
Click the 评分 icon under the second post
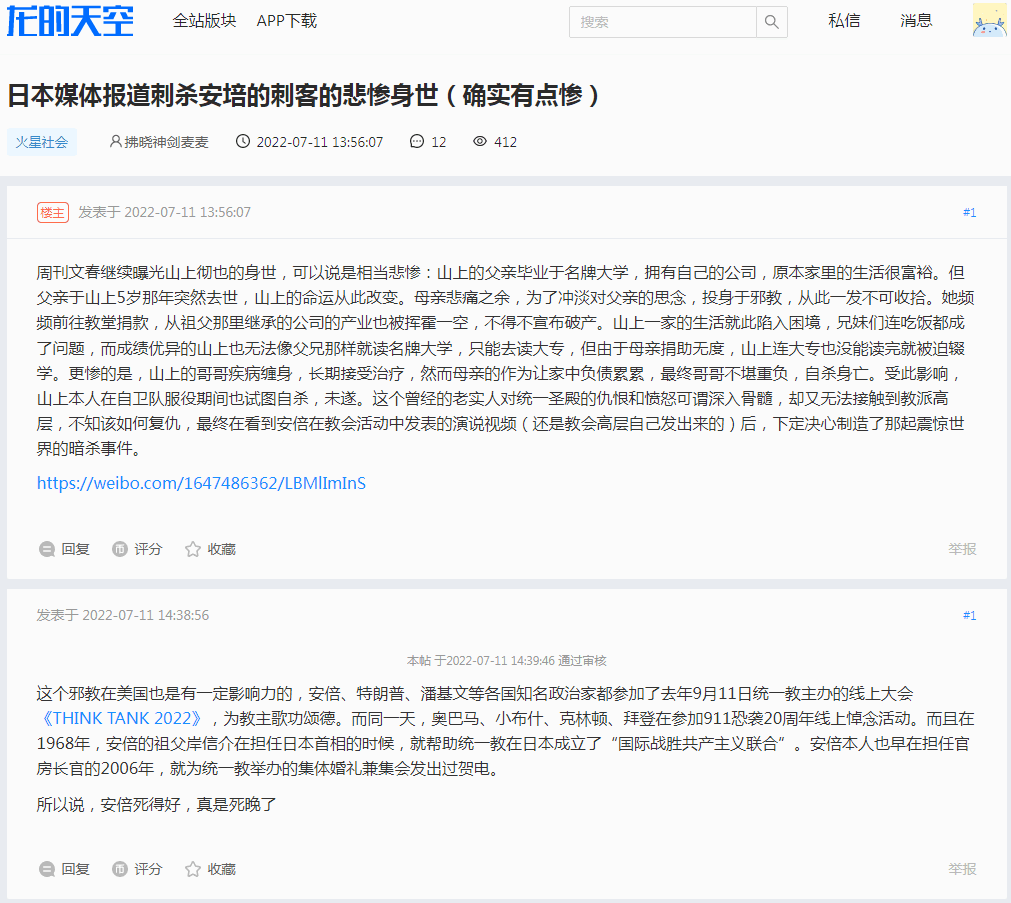point(119,869)
